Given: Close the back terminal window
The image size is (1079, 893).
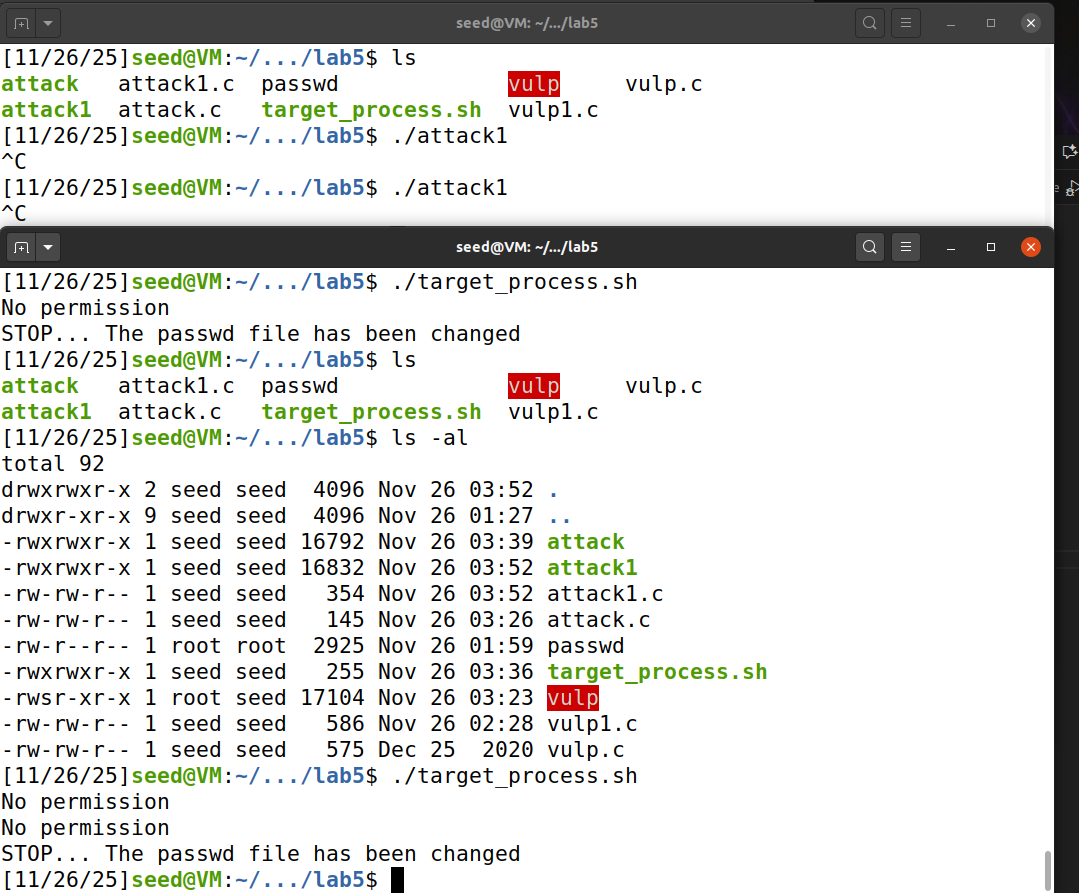Looking at the screenshot, I should point(1031,23).
